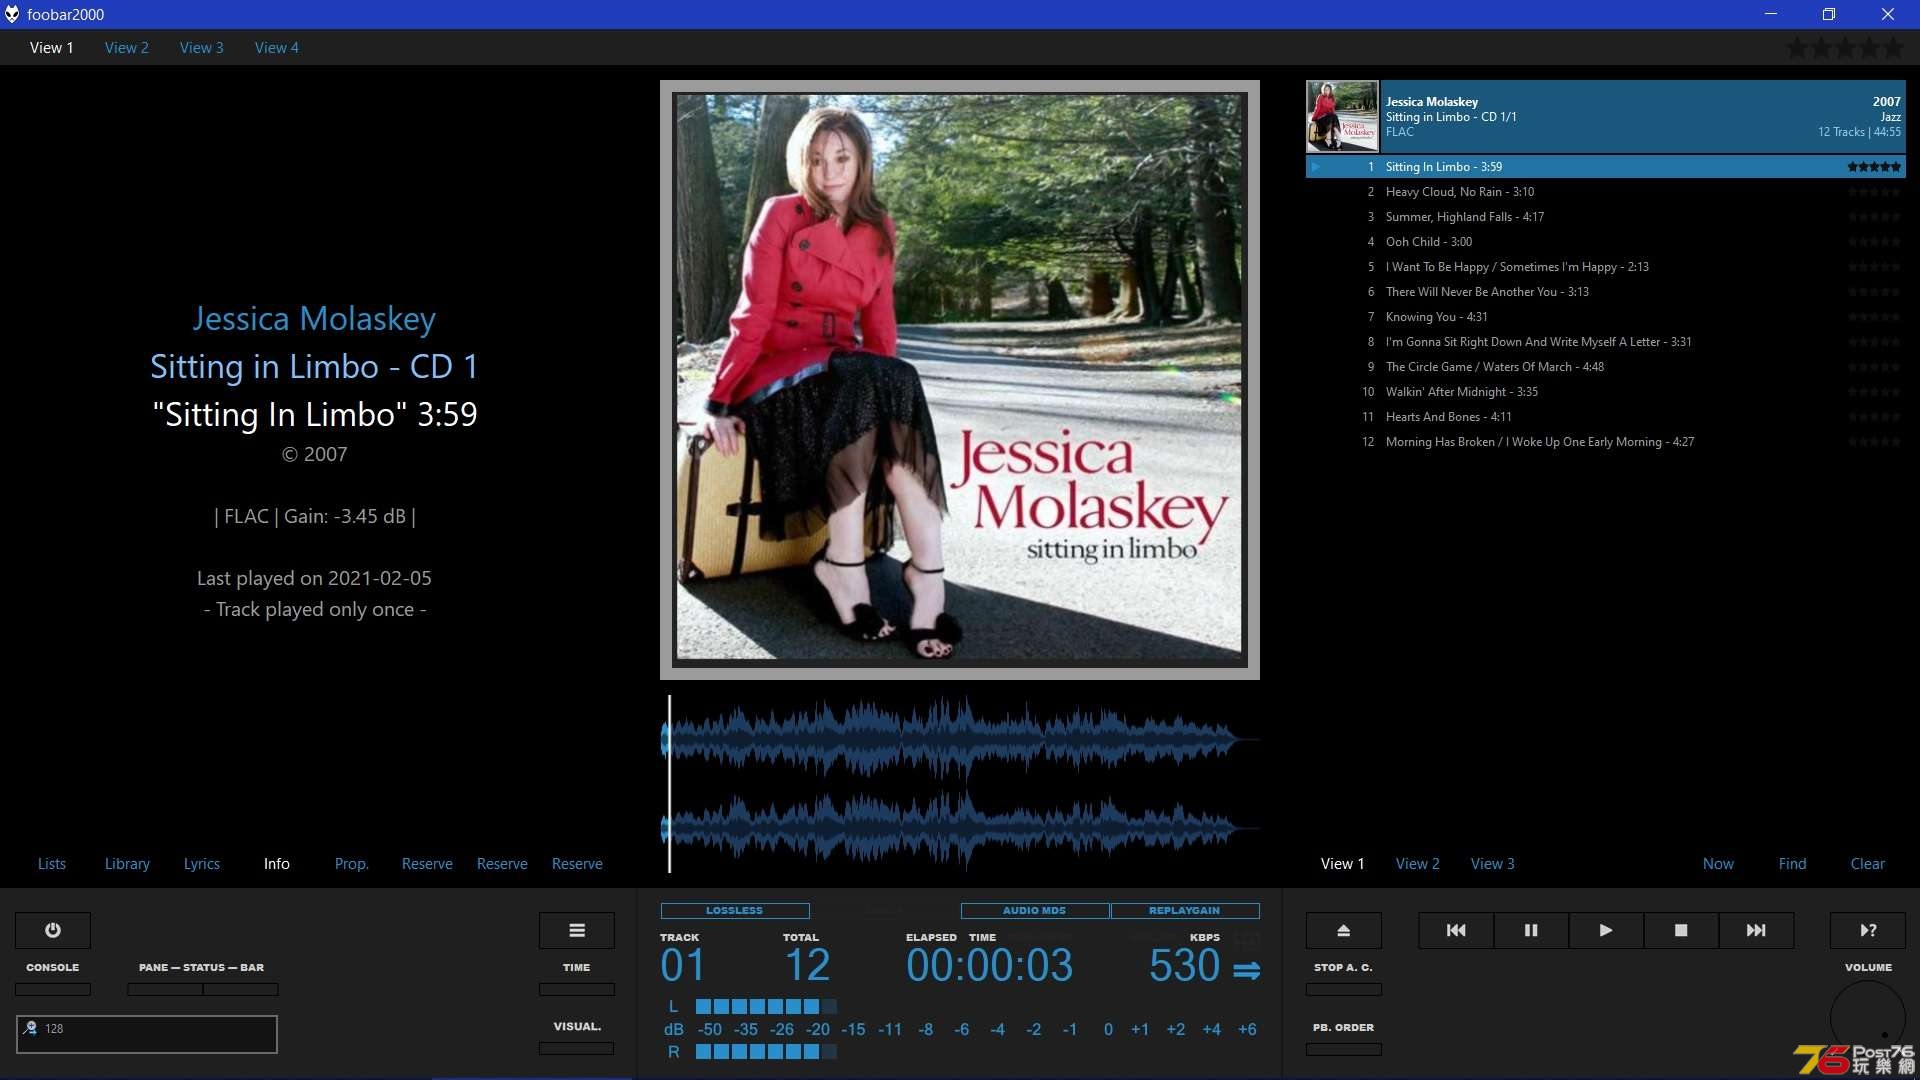Viewport: 1920px width, 1080px height.
Task: Open the Prop. tab
Action: pyautogui.click(x=352, y=863)
